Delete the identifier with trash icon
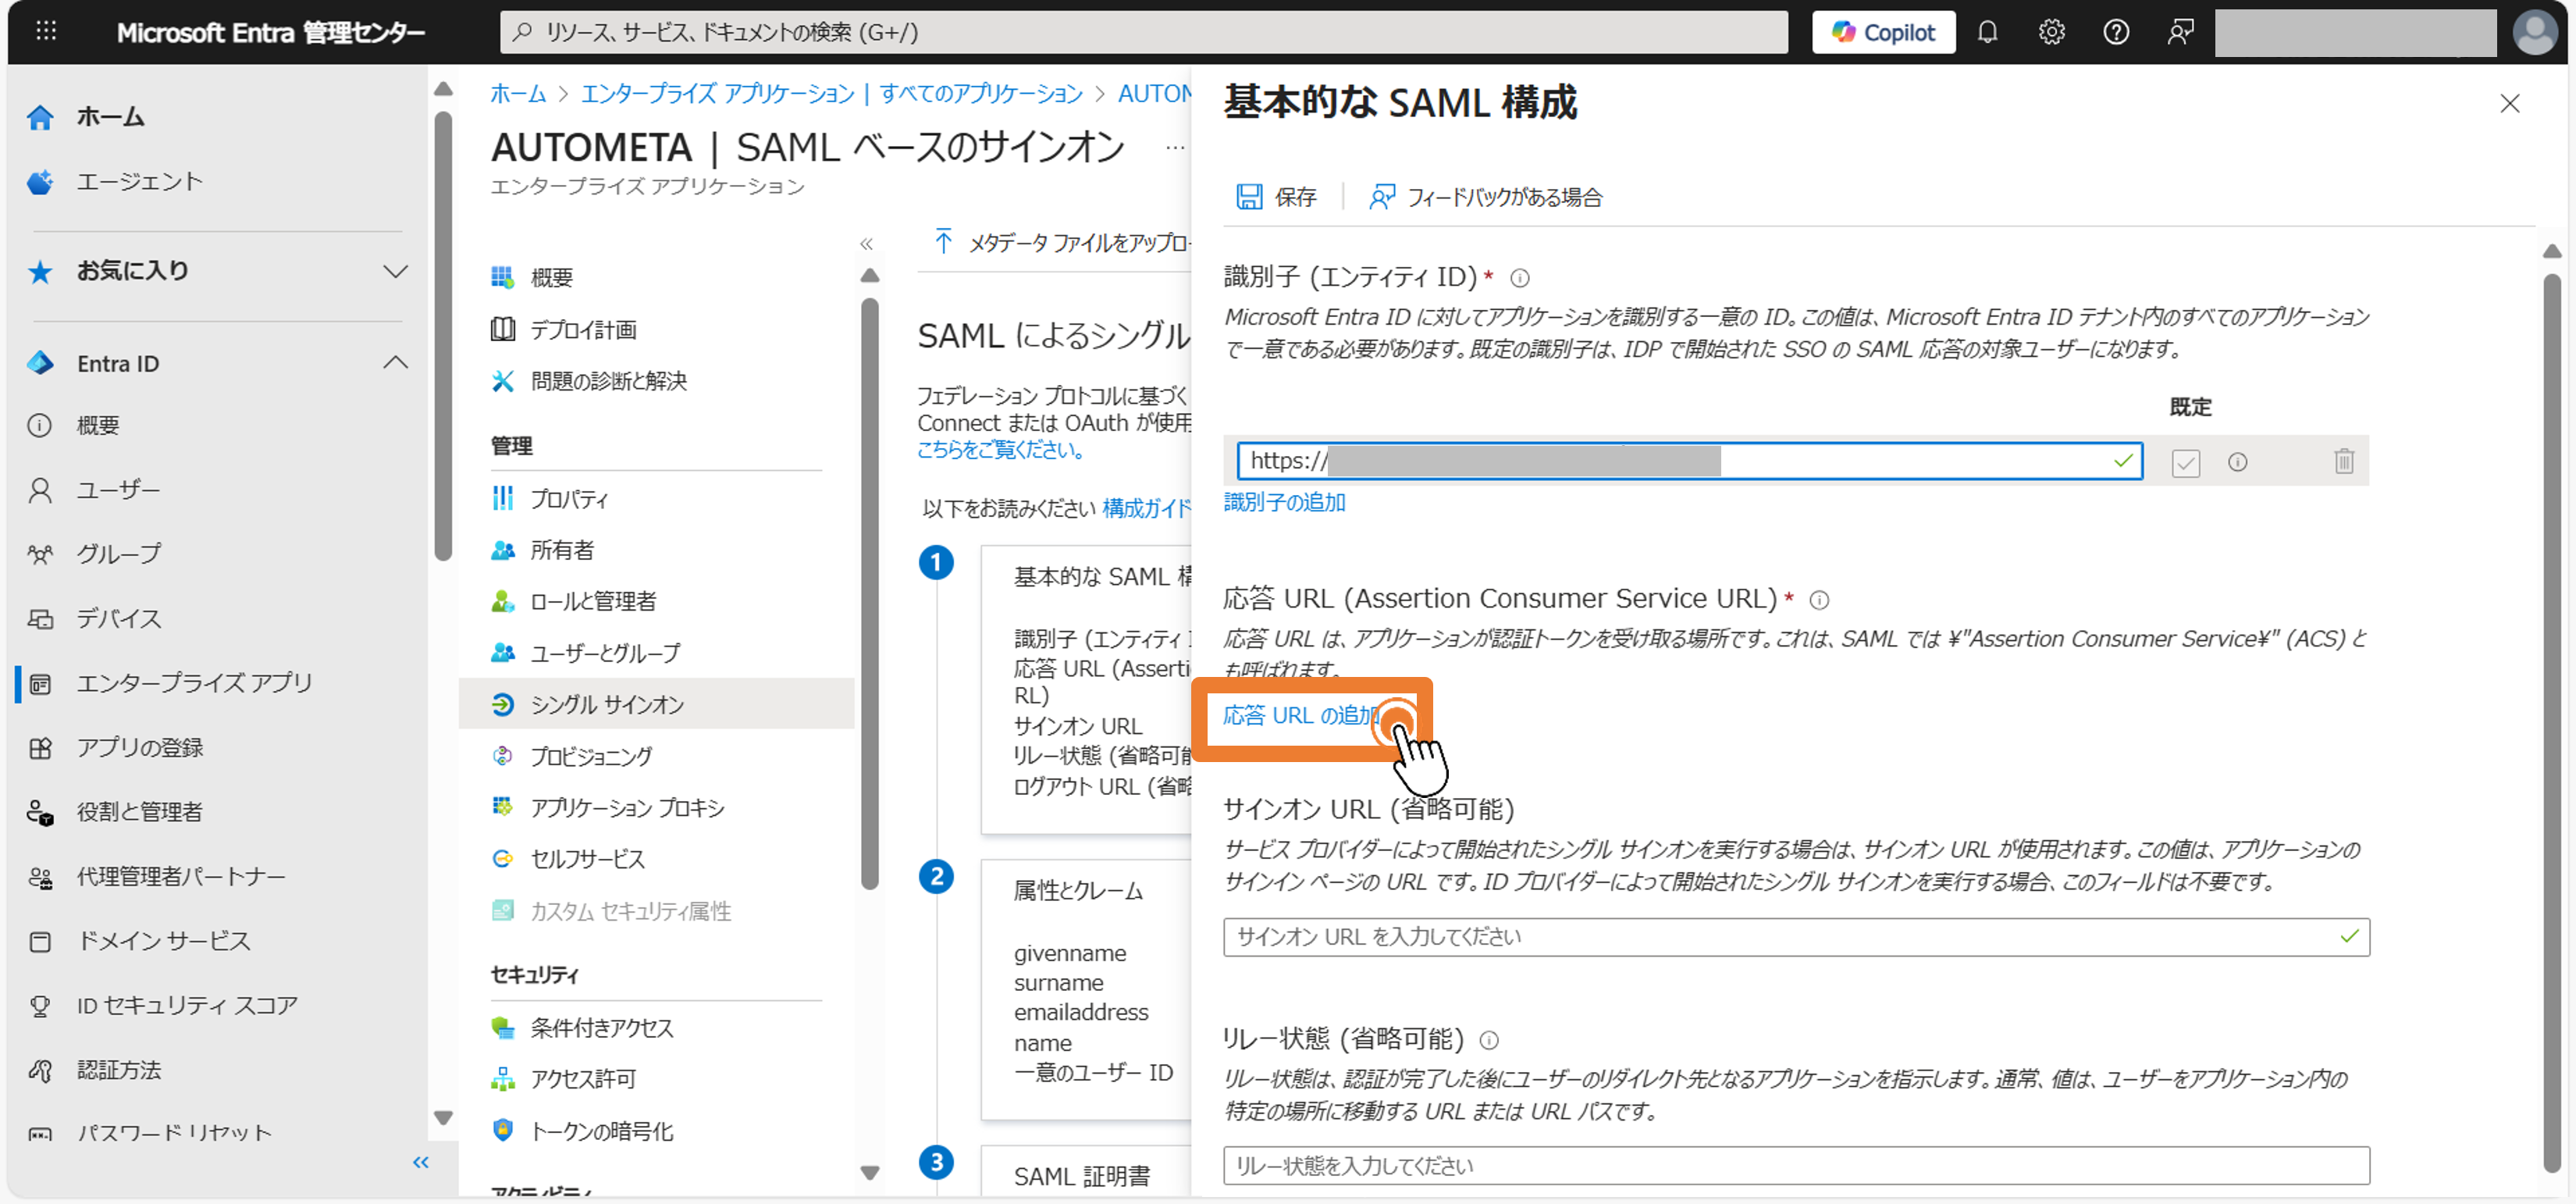This screenshot has width=2576, height=1204. coord(2343,461)
